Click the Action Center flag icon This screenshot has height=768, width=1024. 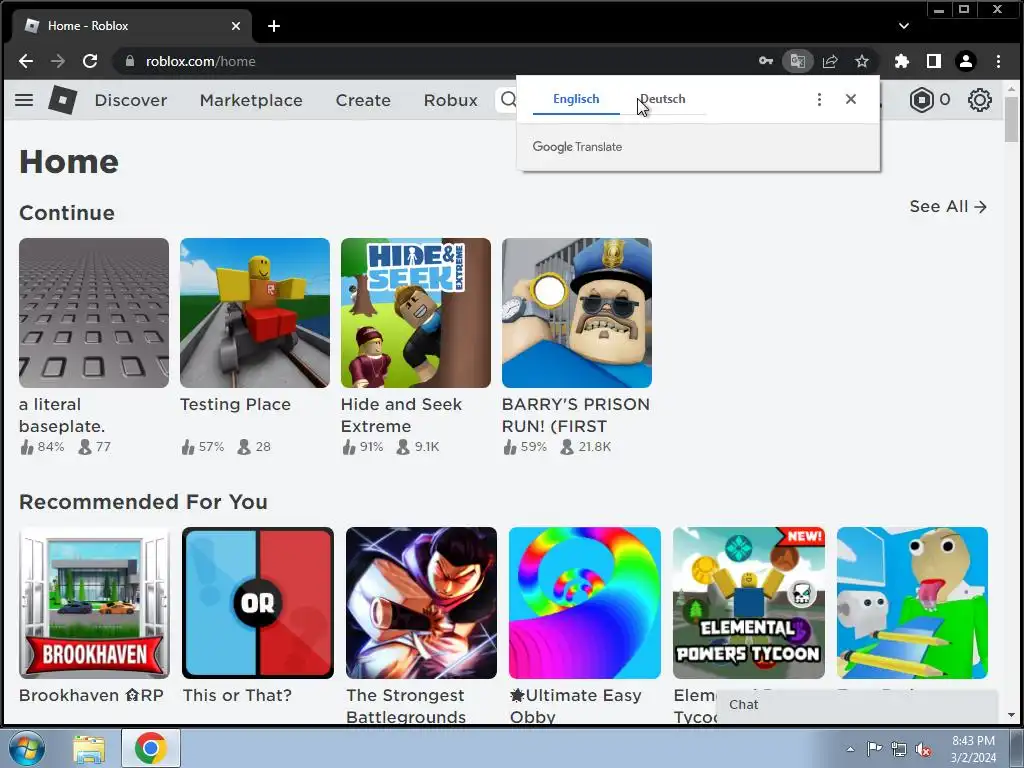pyautogui.click(x=874, y=749)
